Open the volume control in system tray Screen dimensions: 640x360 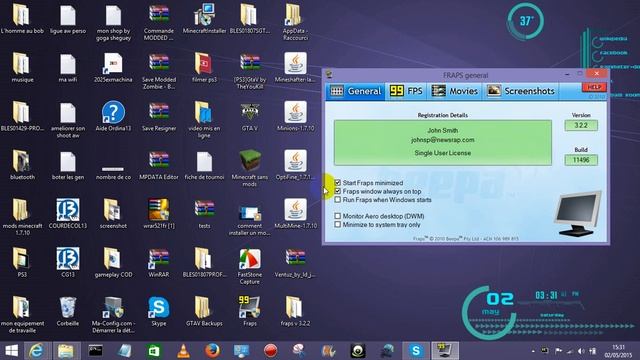pyautogui.click(x=581, y=351)
